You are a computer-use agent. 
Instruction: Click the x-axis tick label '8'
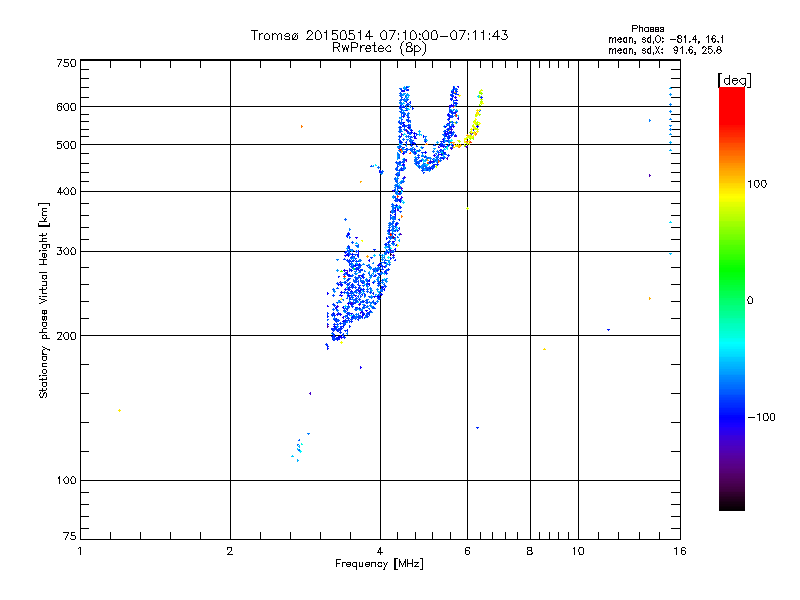click(530, 551)
